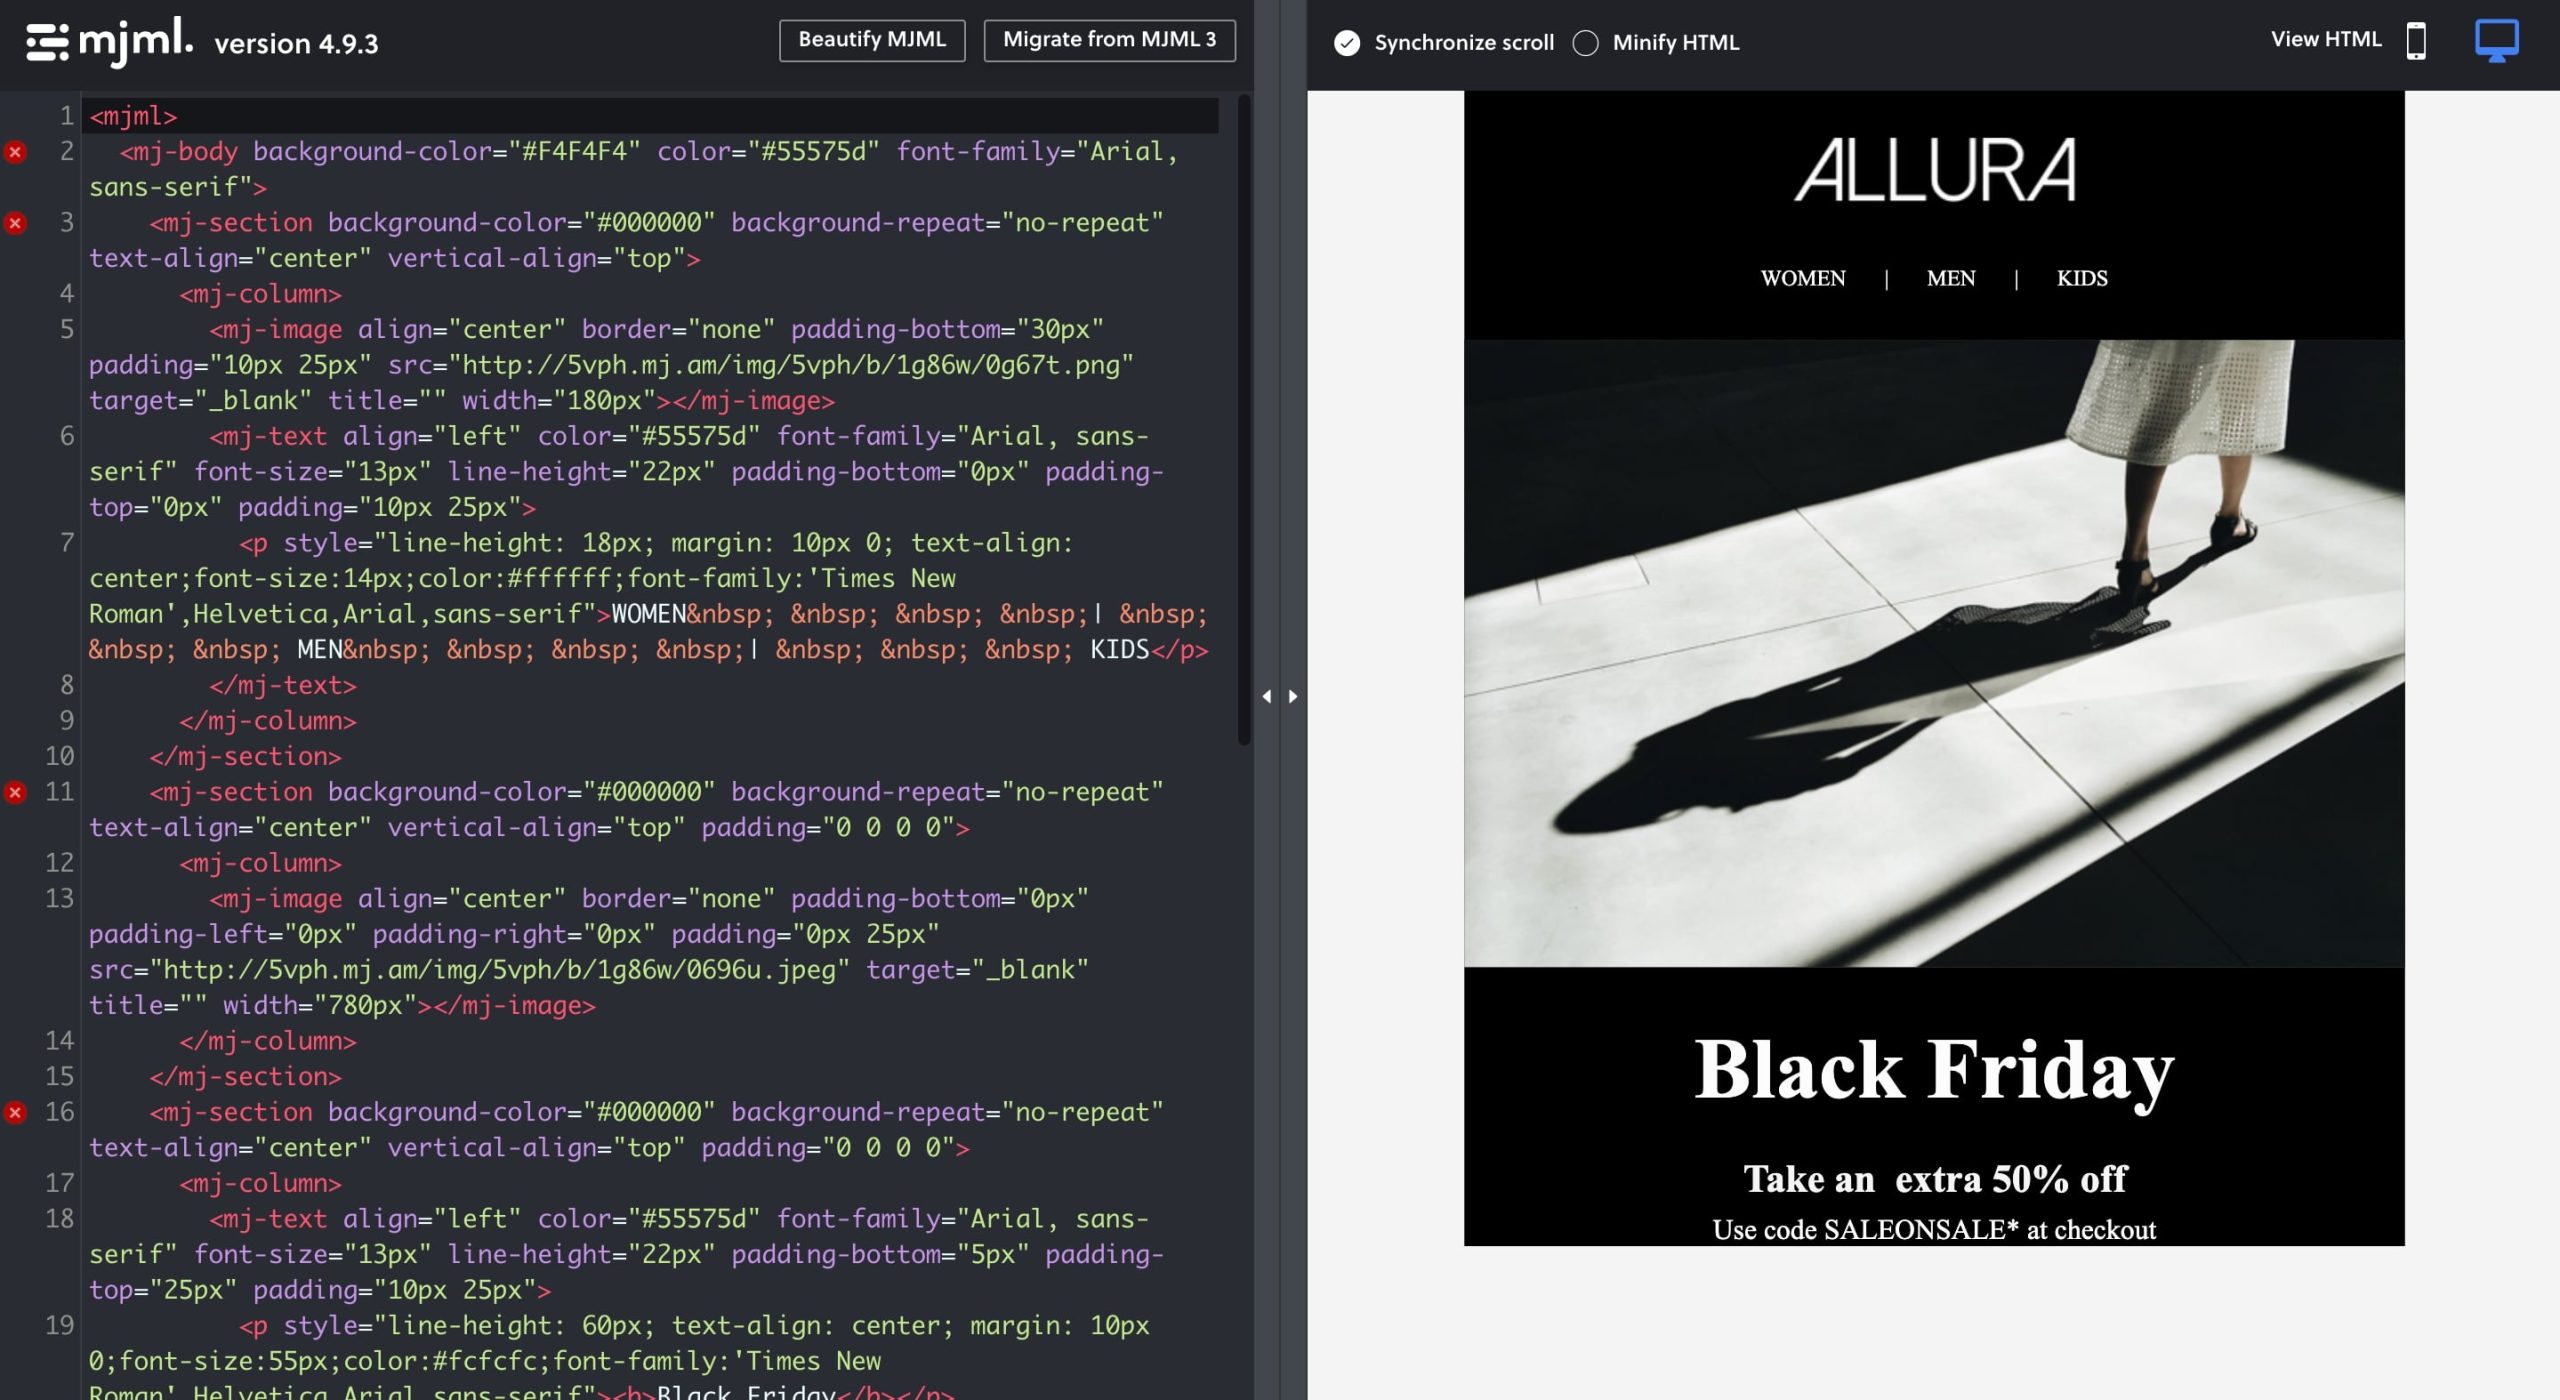
Task: Click </mj-section> on line 15
Action: [245, 1077]
